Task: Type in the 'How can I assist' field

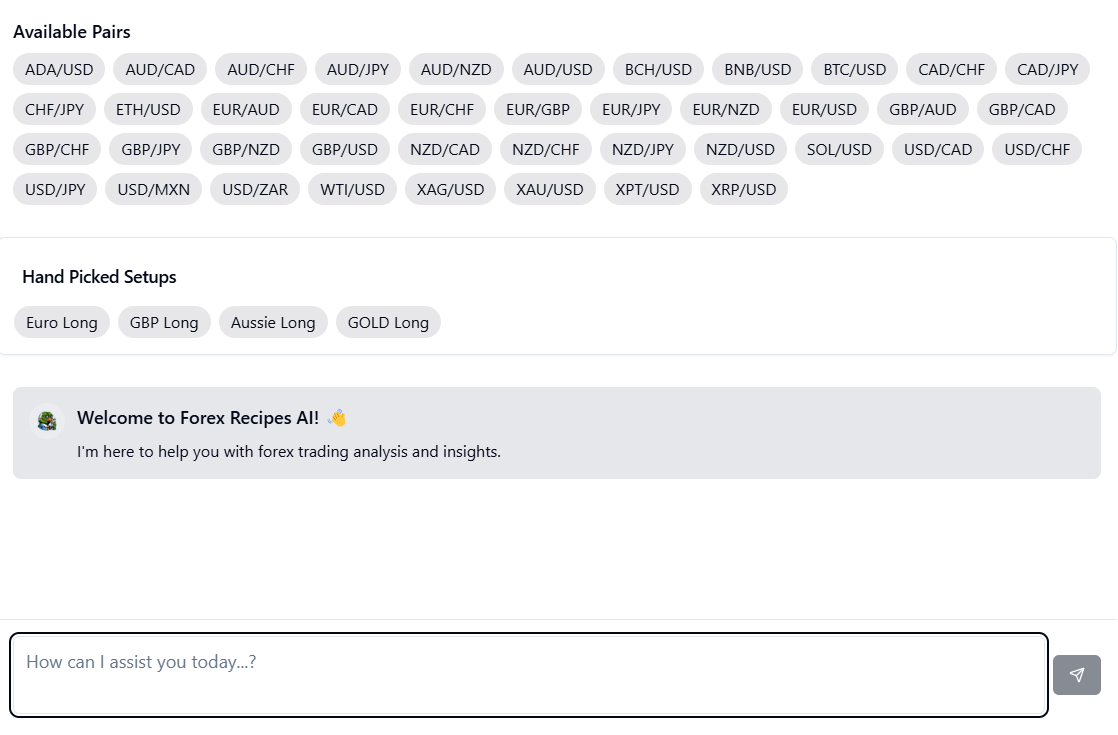Action: pos(528,674)
